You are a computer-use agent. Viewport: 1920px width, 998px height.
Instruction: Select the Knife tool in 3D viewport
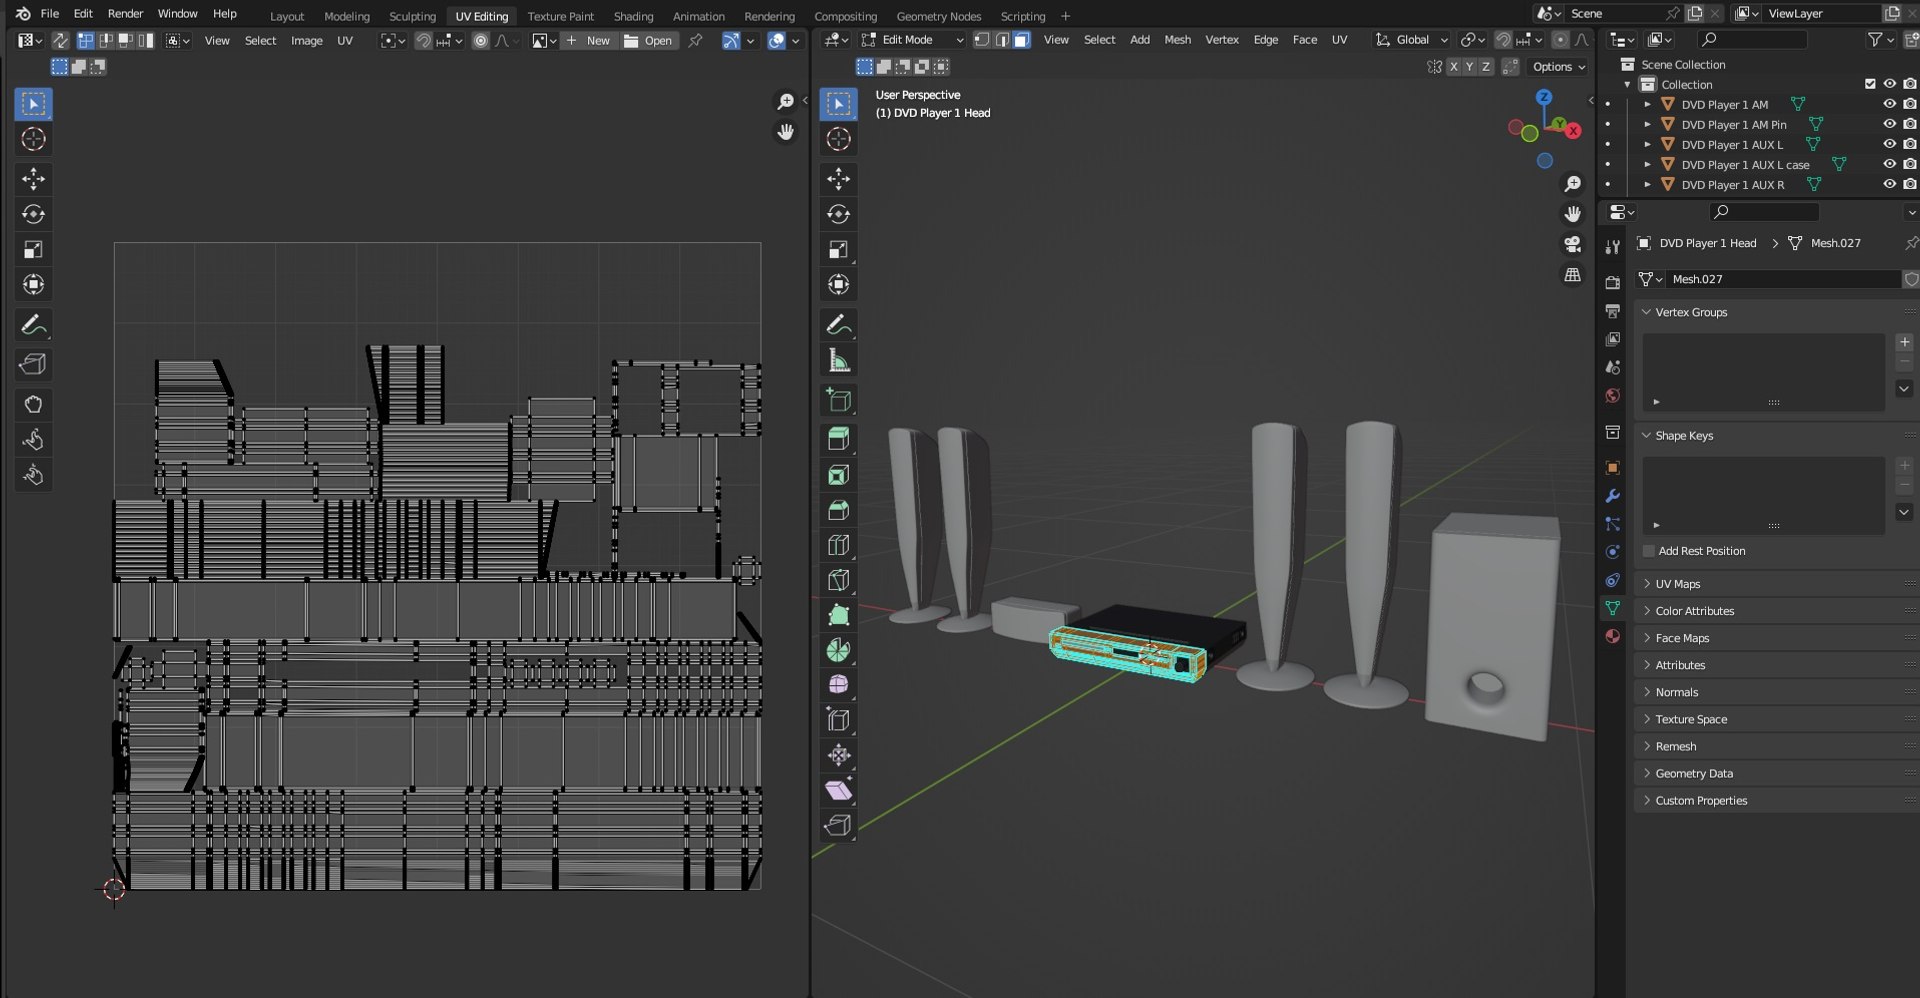838,580
